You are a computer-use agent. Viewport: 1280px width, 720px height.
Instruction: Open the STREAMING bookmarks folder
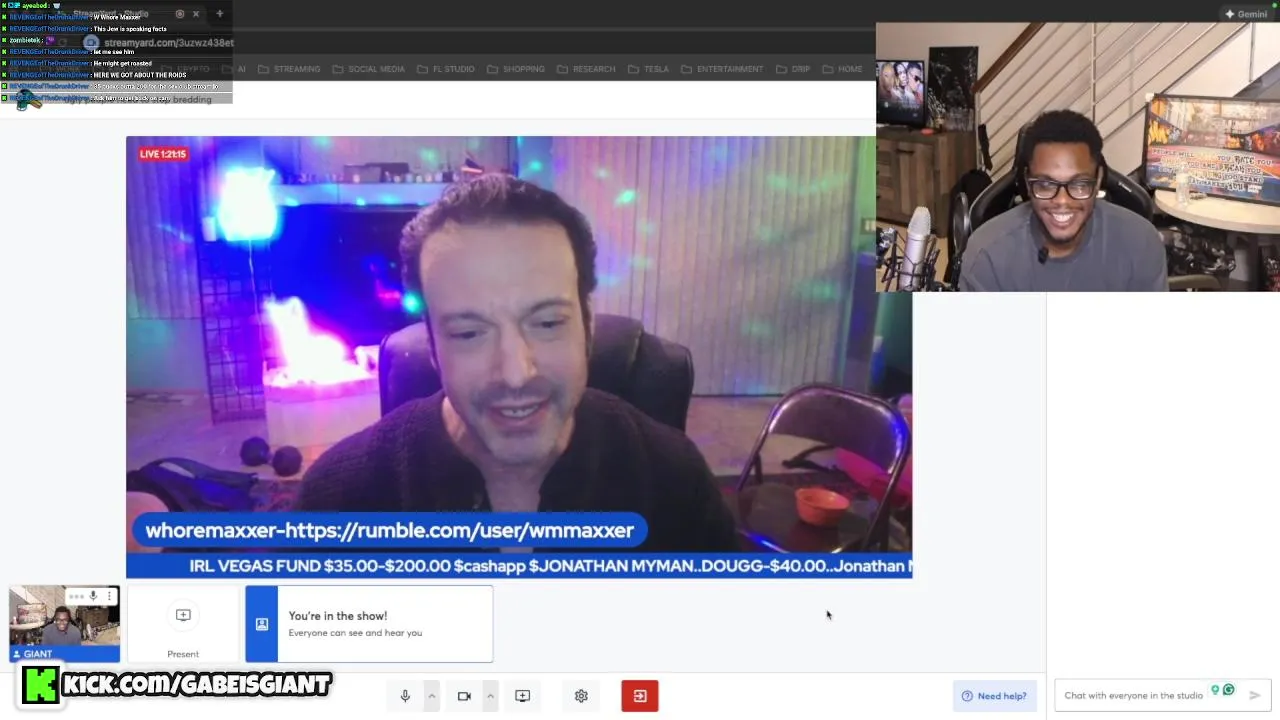tap(289, 69)
